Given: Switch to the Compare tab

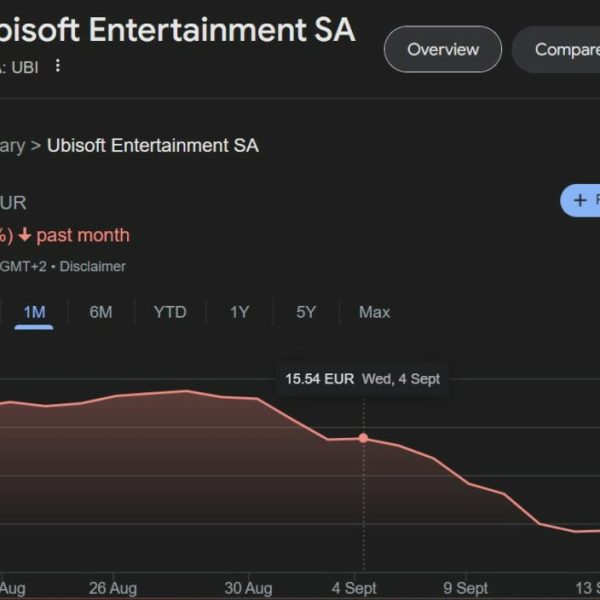Looking at the screenshot, I should [x=557, y=49].
